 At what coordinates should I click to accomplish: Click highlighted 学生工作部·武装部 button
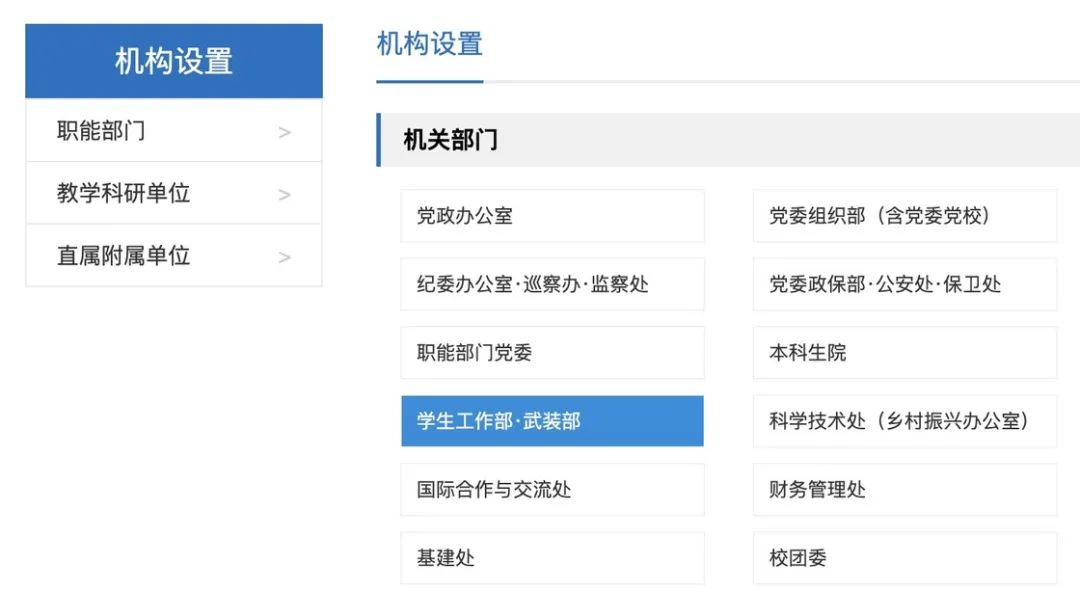(552, 421)
